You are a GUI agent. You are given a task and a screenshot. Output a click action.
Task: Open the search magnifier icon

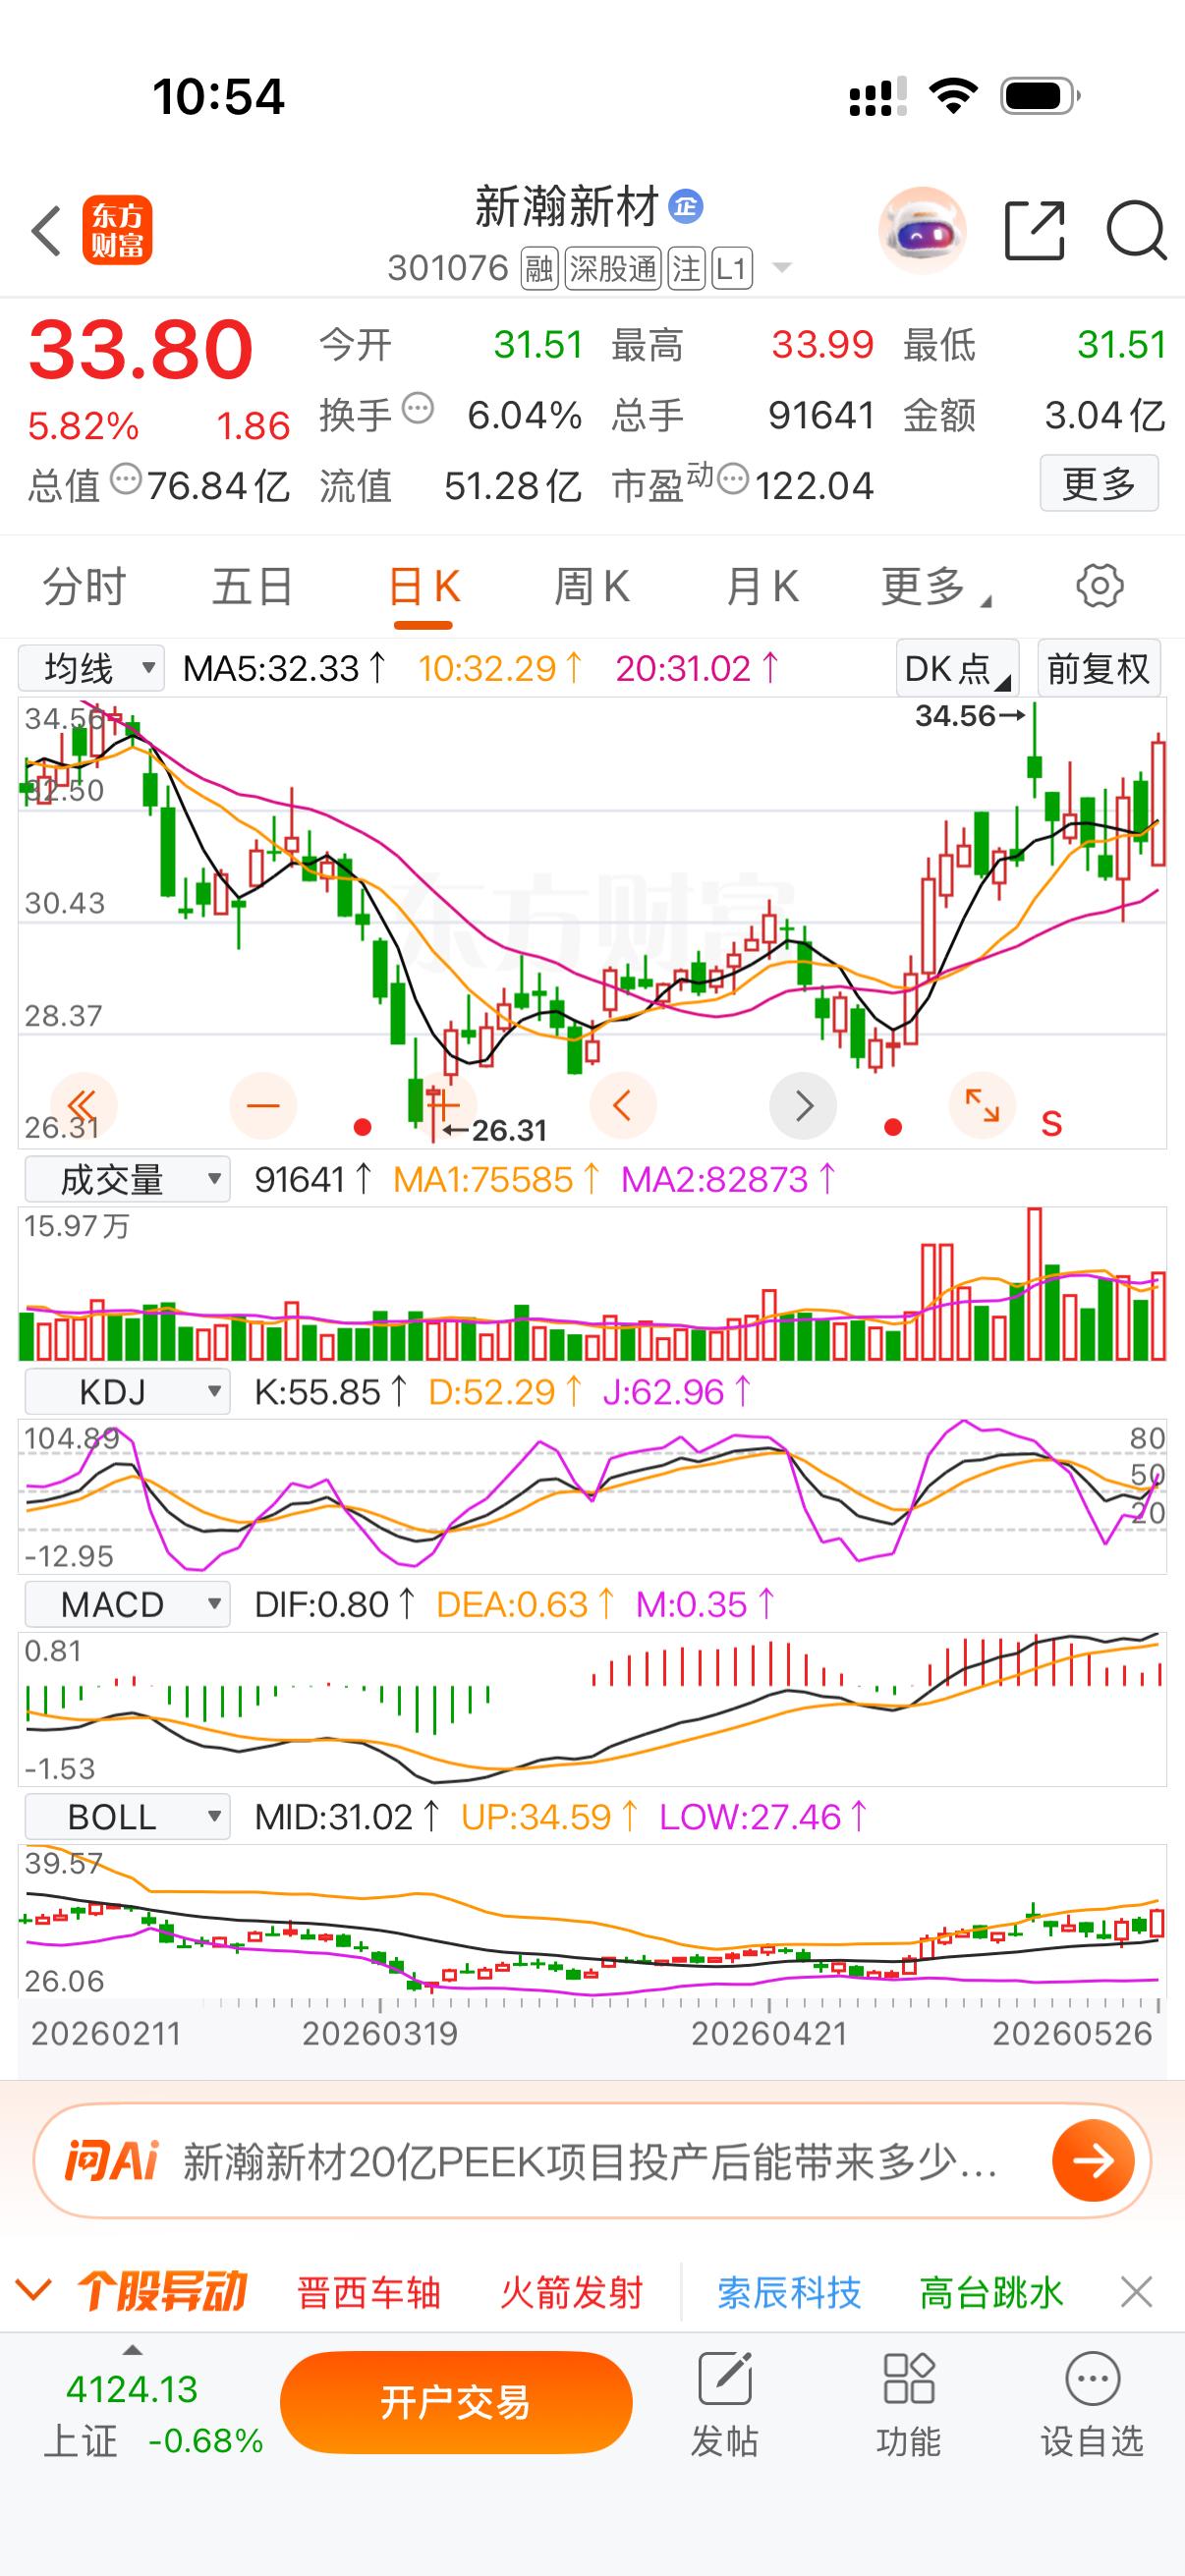click(x=1137, y=231)
